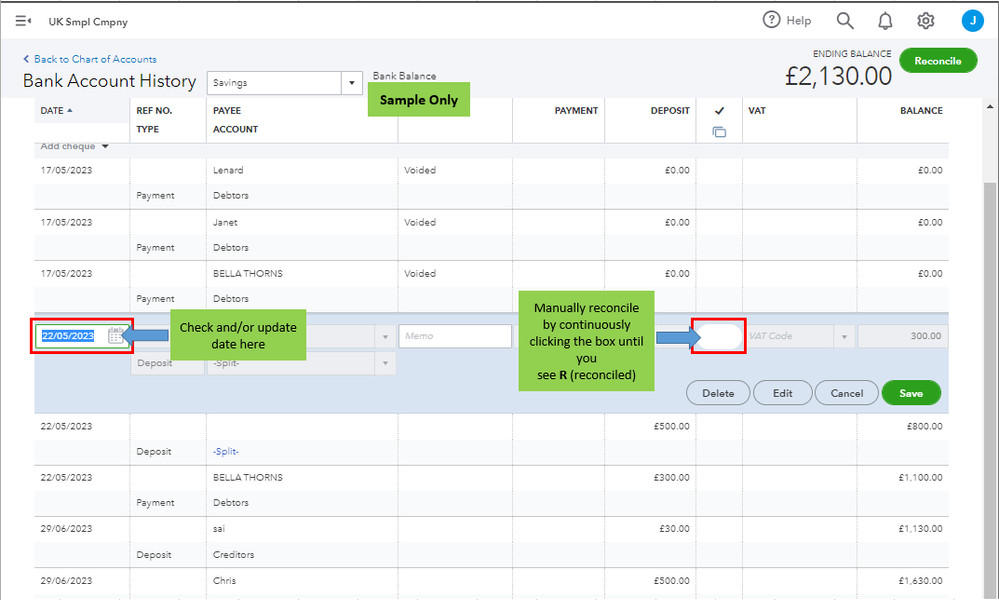Expand the Add cheque dropdown arrow
Screen dimensions: 999x600
pos(105,147)
